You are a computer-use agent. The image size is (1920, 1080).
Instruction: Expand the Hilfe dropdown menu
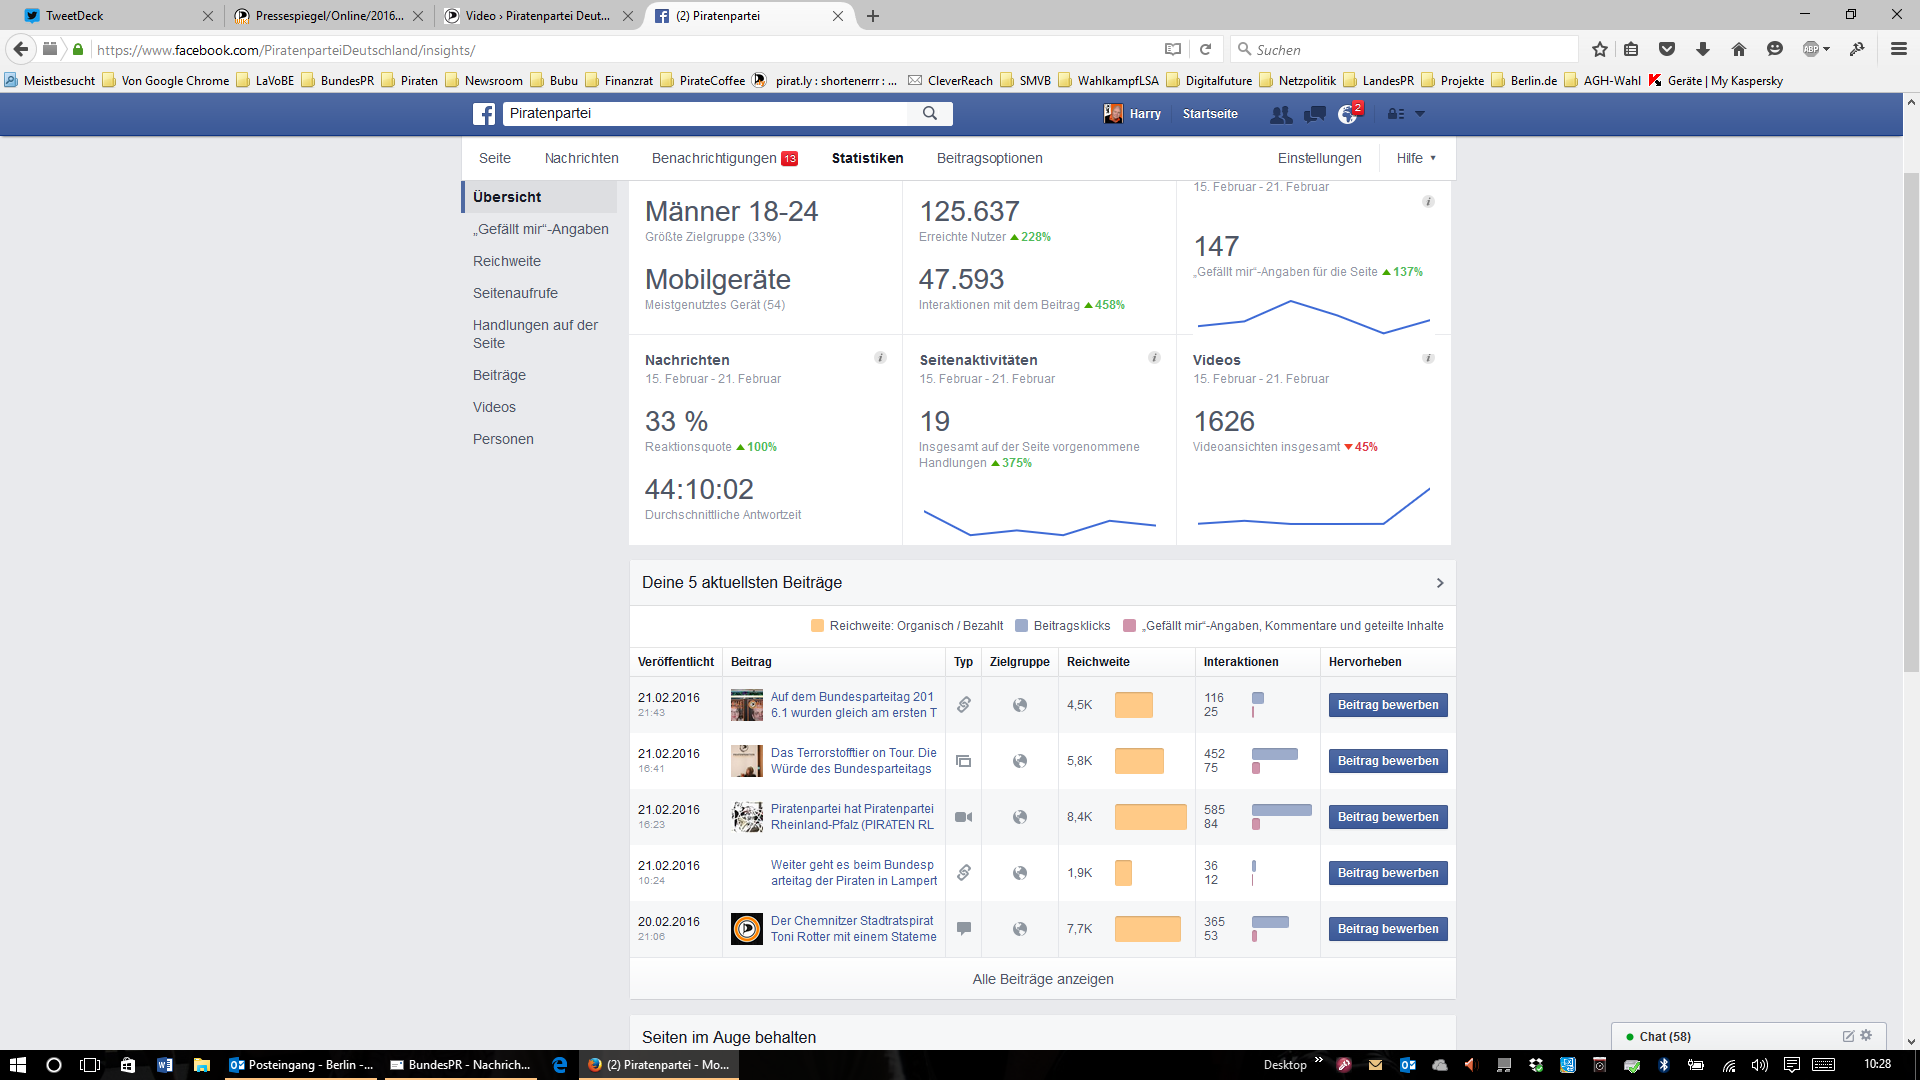pos(1416,158)
